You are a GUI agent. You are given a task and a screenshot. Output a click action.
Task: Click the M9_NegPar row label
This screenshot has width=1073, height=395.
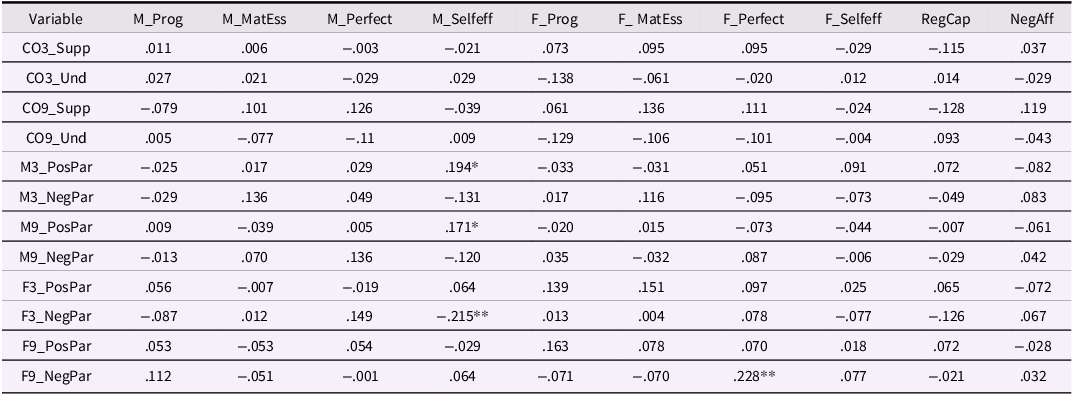(x=56, y=257)
